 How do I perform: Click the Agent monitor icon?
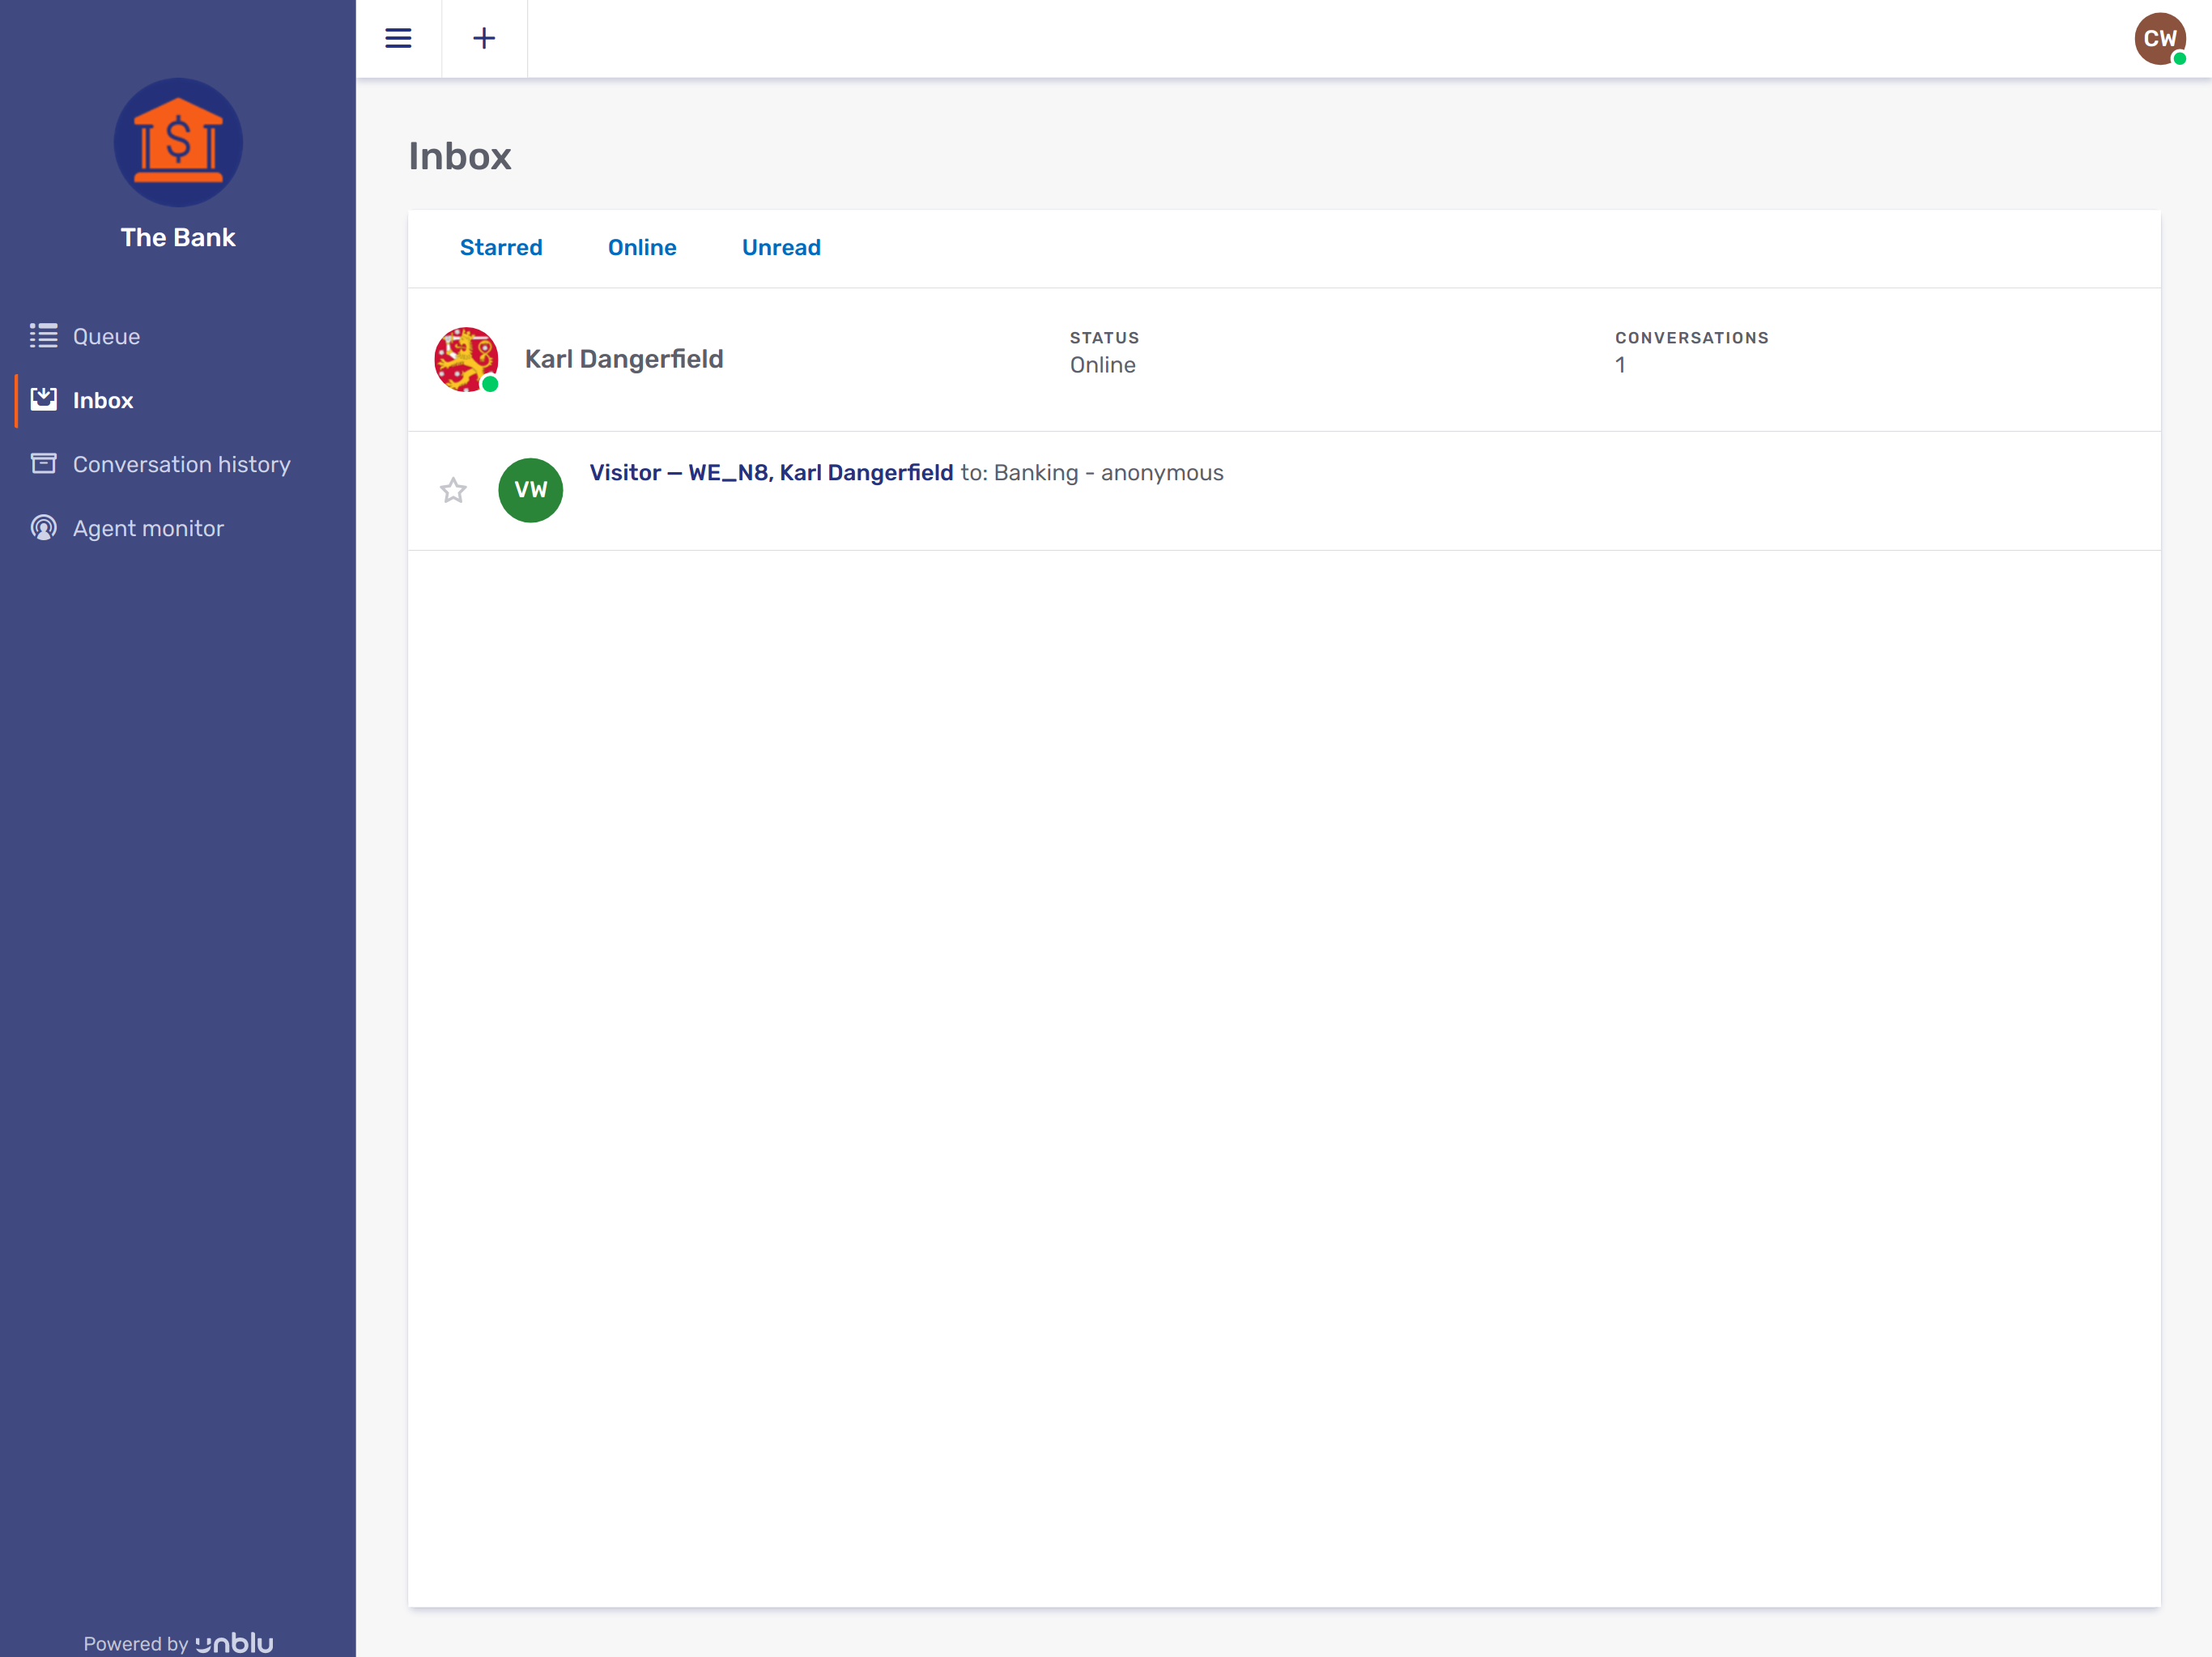click(44, 527)
